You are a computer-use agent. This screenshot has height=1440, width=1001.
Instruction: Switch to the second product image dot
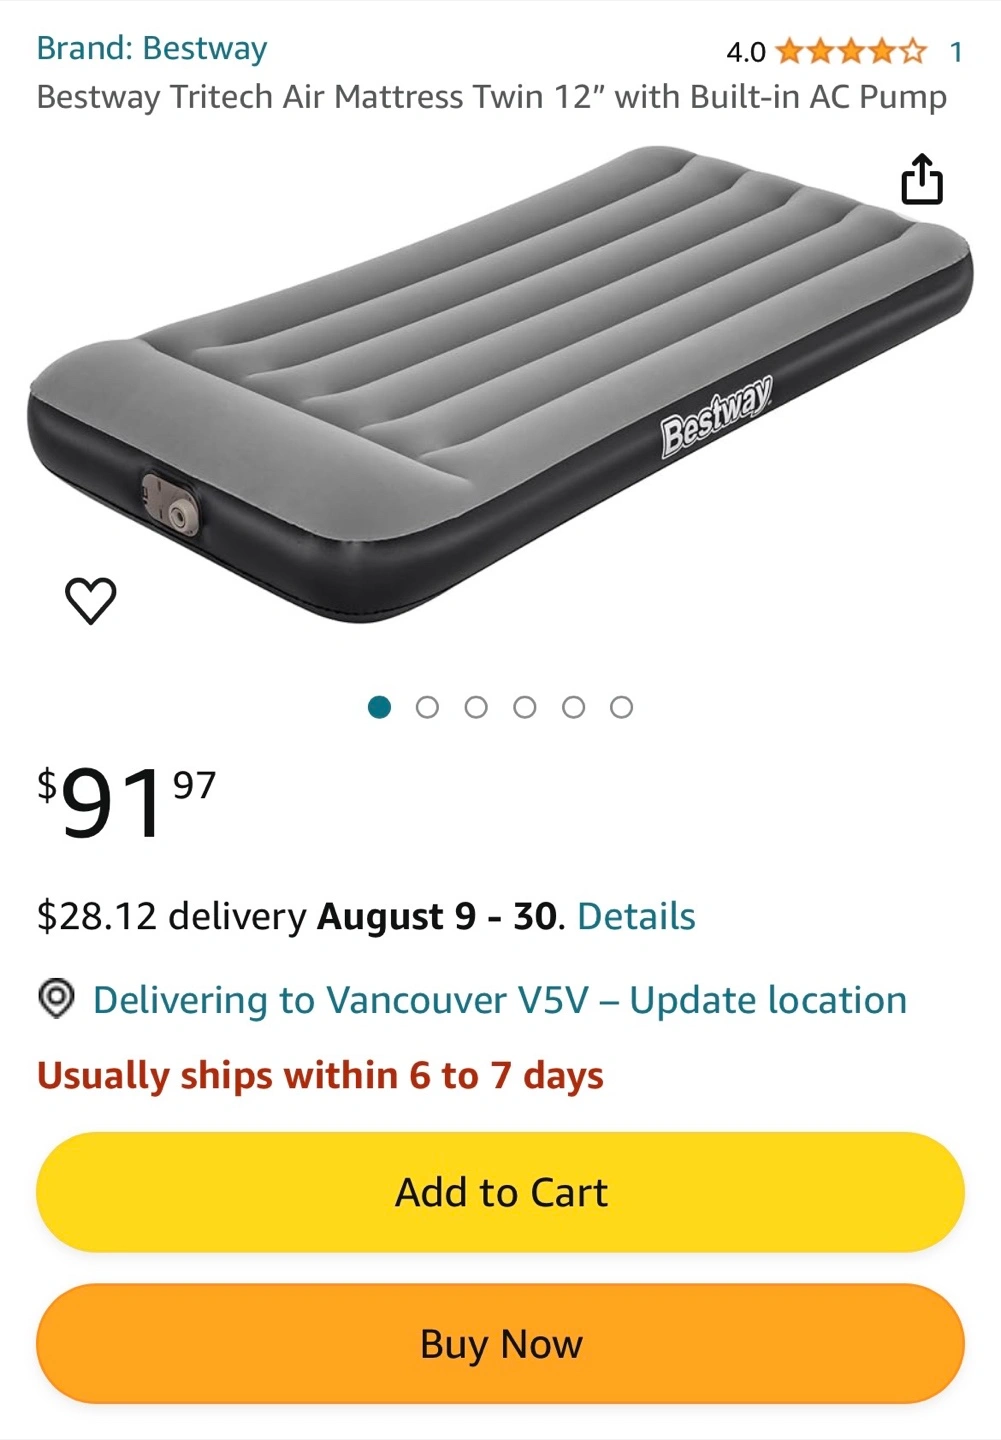(x=427, y=707)
